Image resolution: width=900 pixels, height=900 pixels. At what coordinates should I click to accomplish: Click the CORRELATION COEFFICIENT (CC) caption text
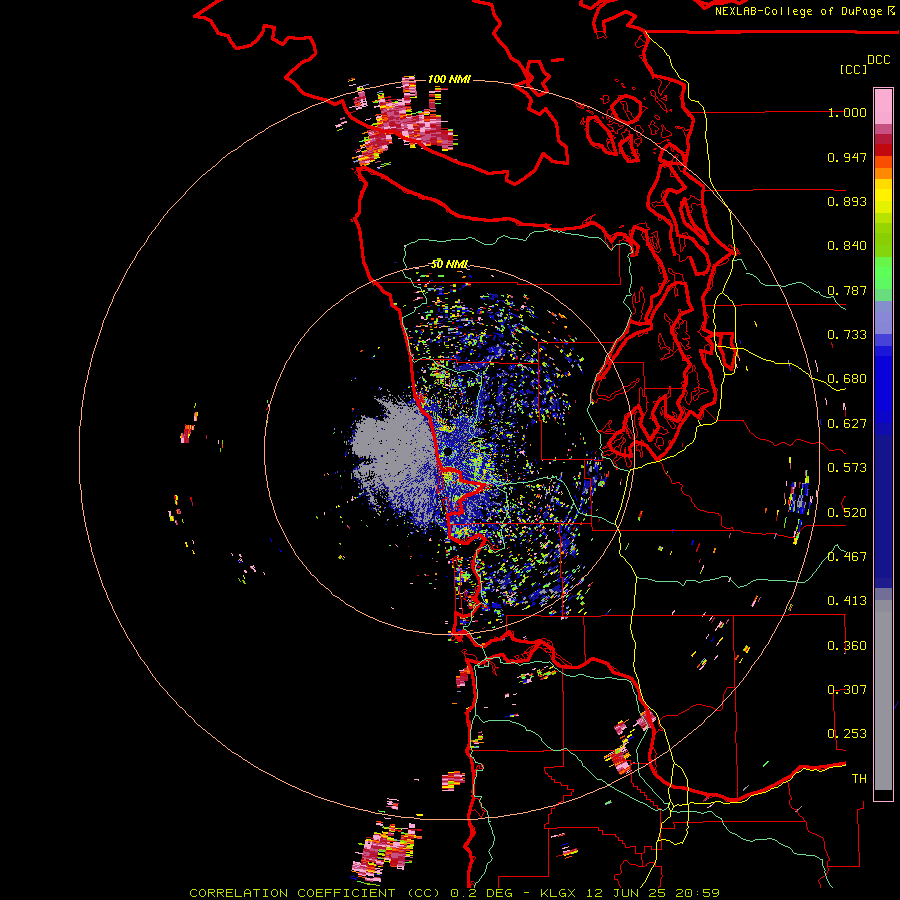(315, 893)
